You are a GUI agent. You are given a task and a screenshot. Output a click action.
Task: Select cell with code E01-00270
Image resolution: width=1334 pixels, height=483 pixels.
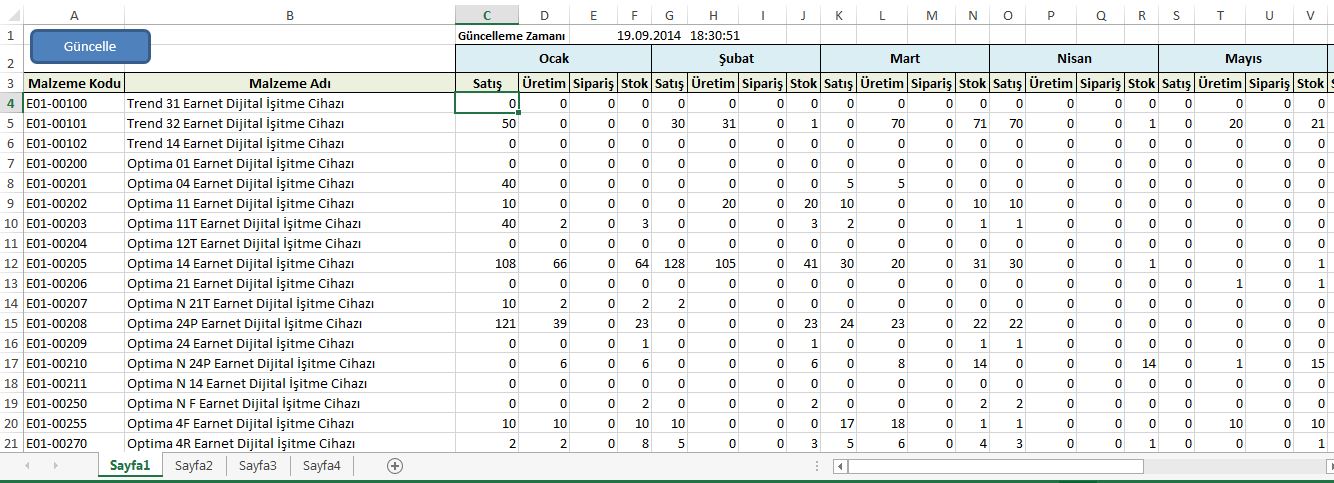(x=75, y=443)
